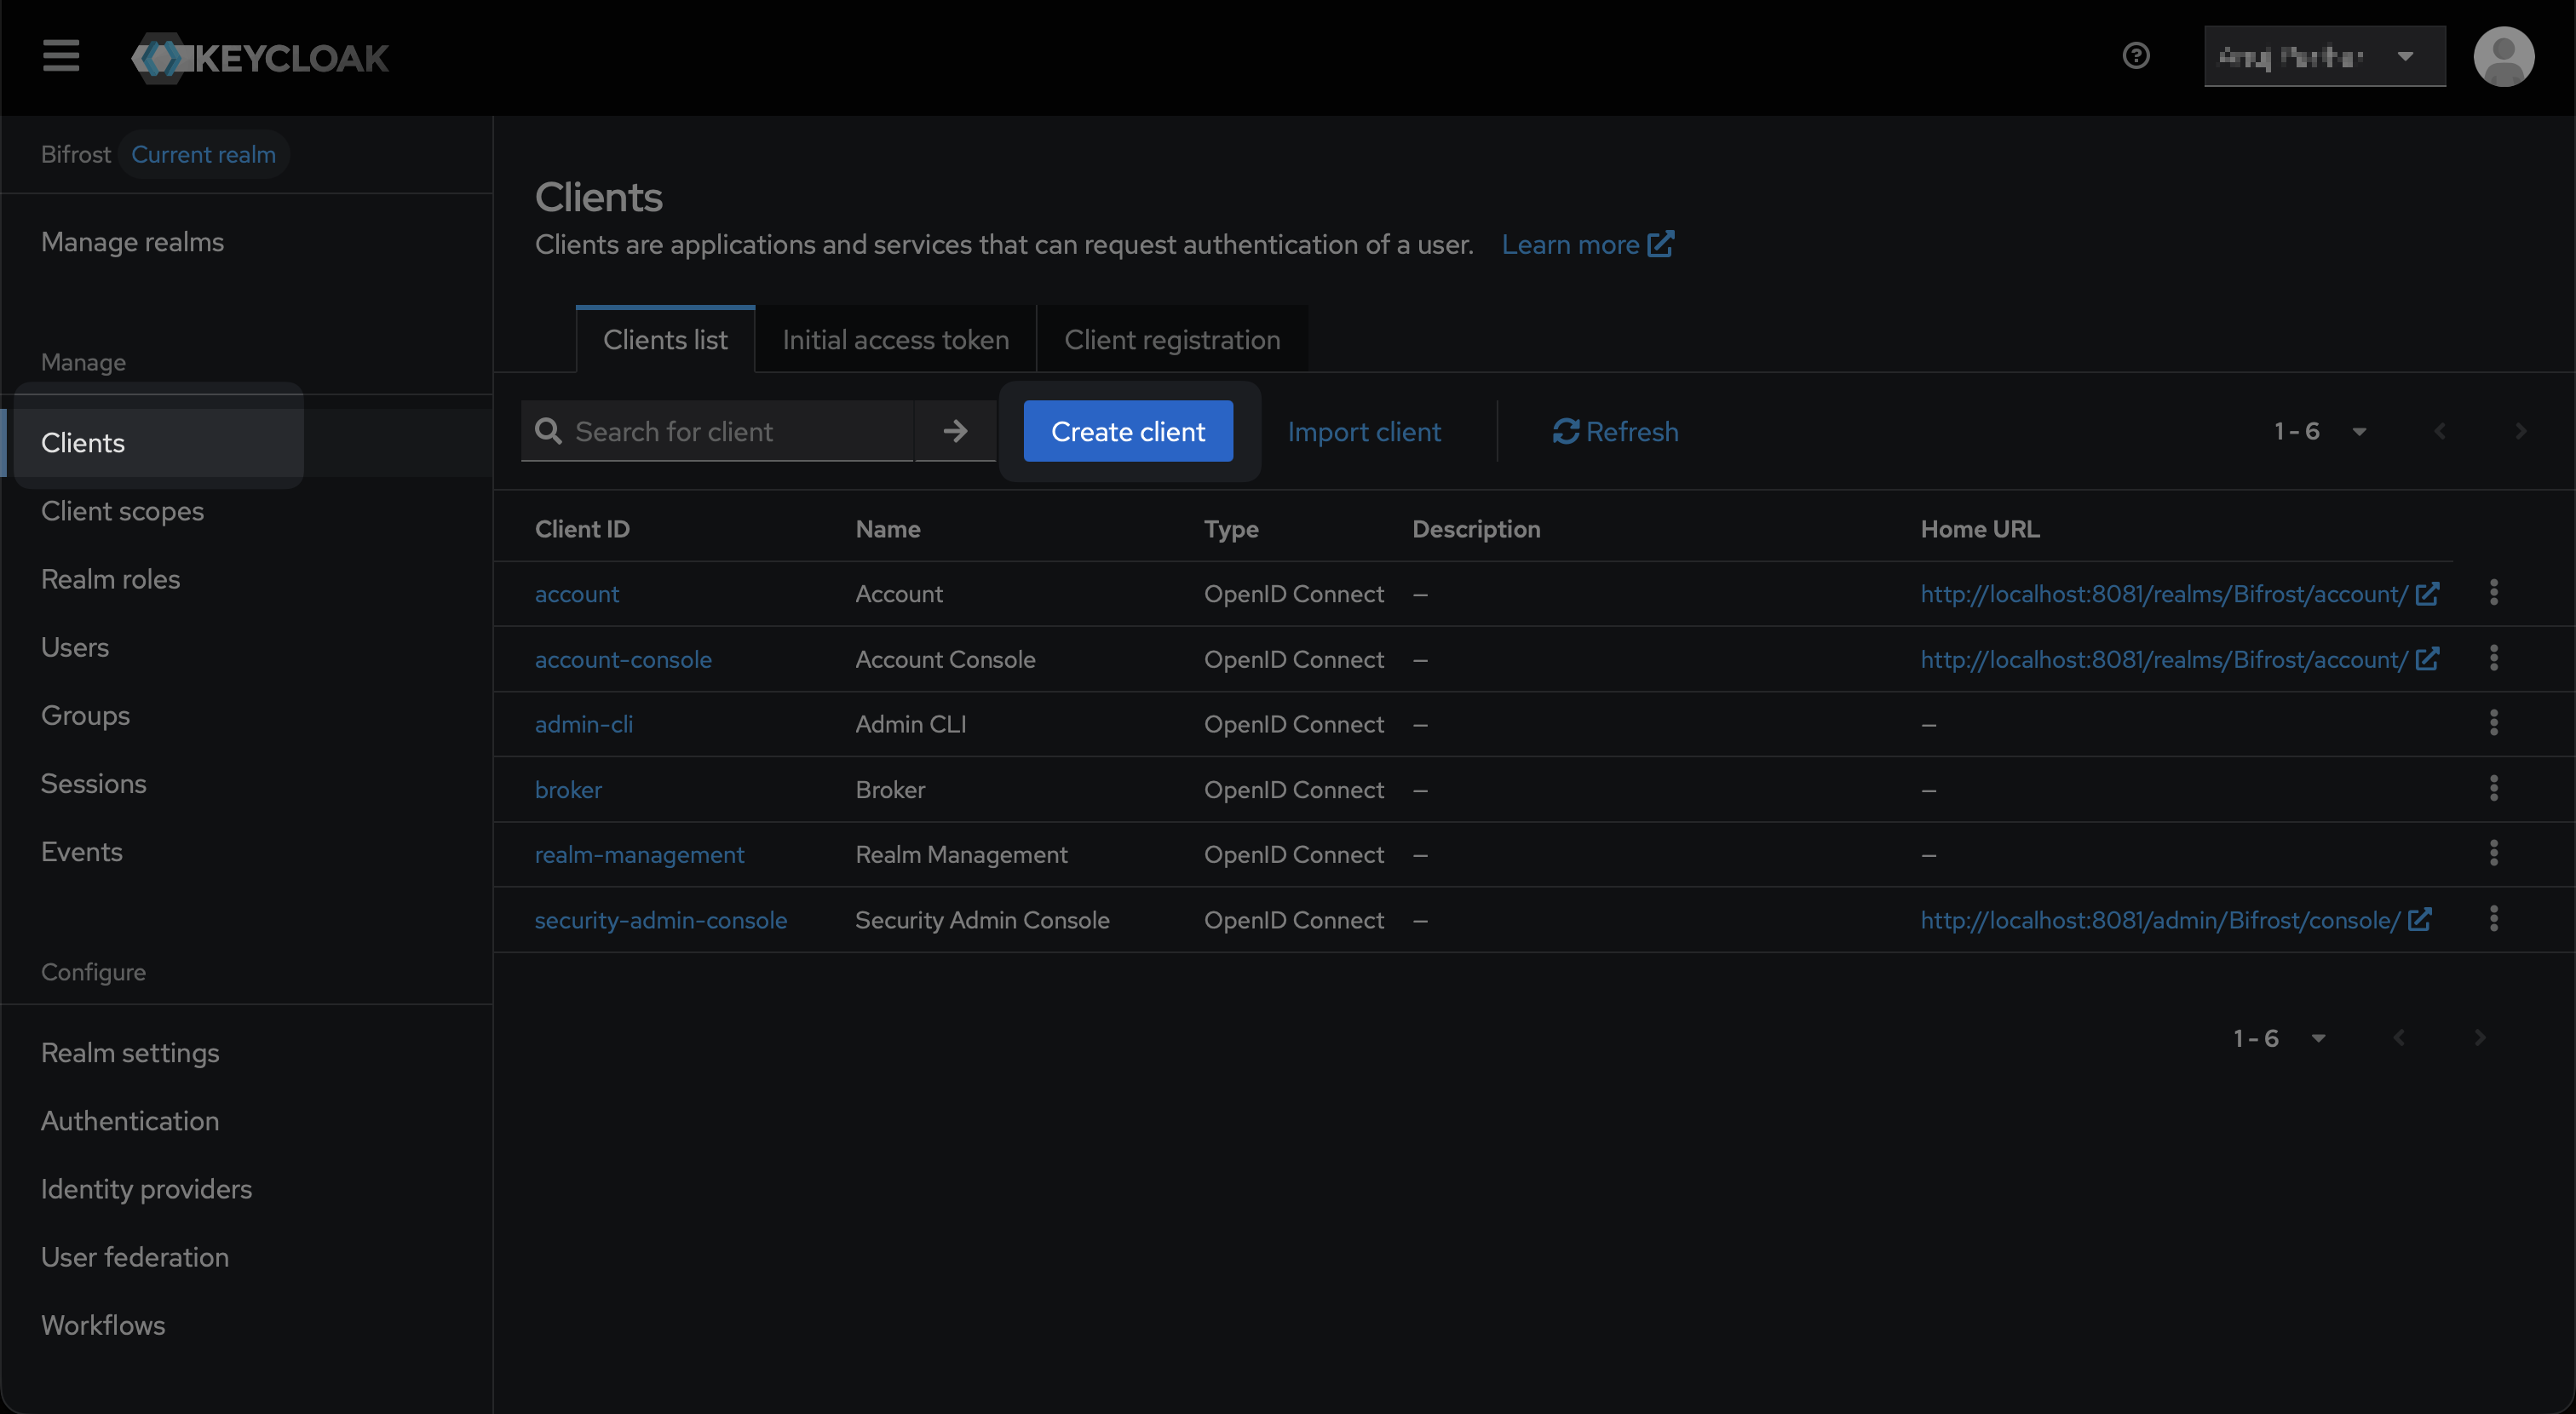The width and height of the screenshot is (2576, 1414).
Task: Open the admin-cli client
Action: [584, 724]
